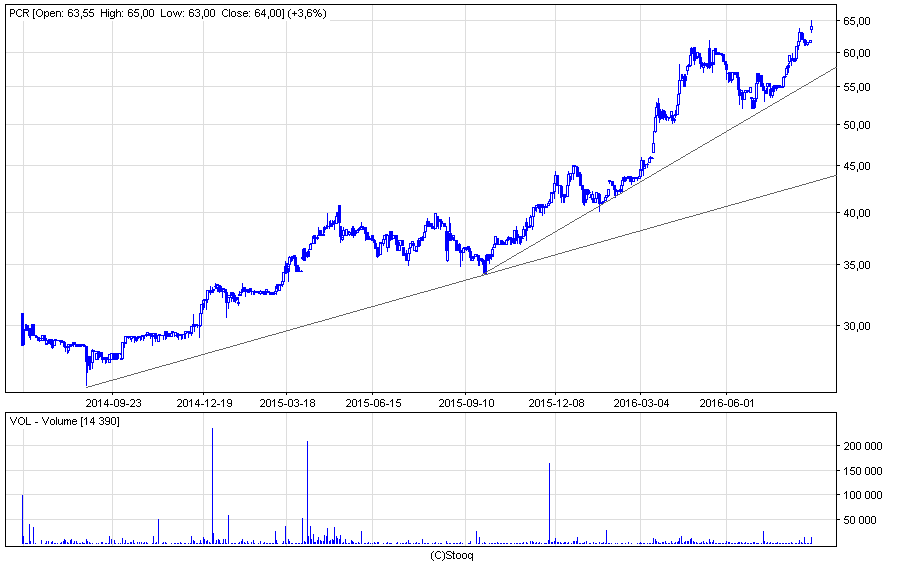The width and height of the screenshot is (900, 563).
Task: Click the 55,00 price axis label
Action: 856,87
